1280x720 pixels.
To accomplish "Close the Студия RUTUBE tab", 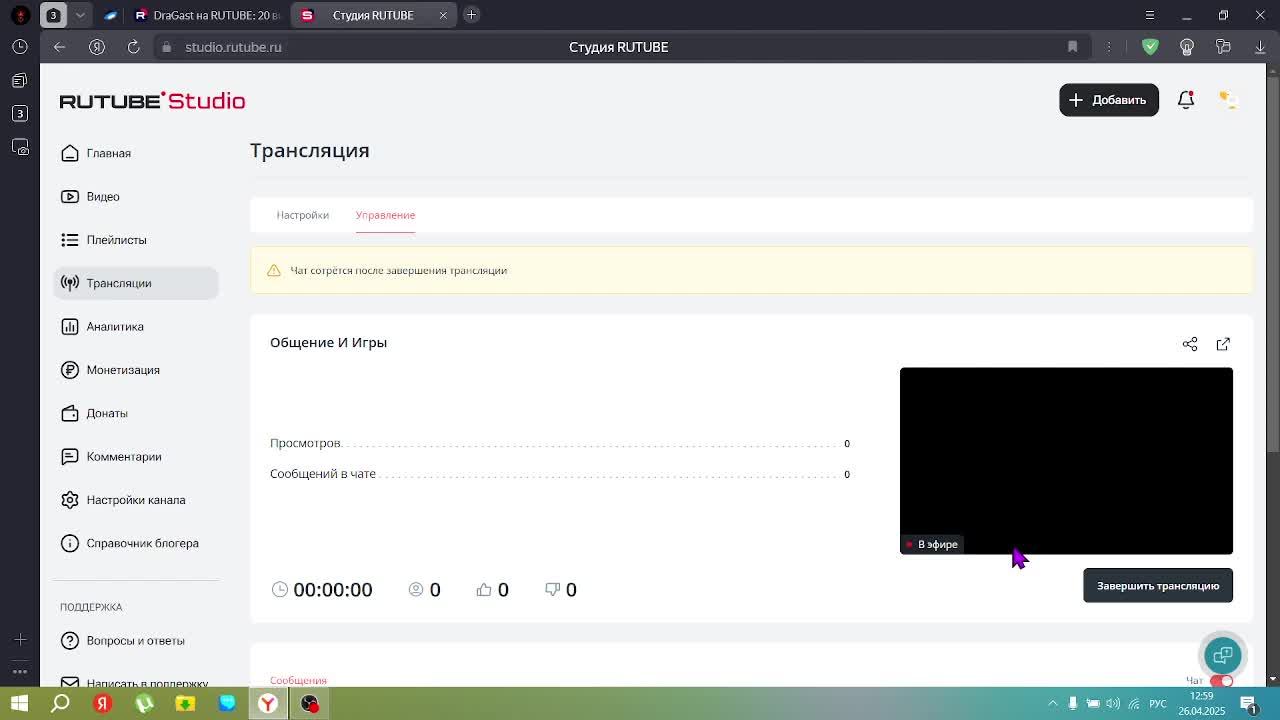I will tap(443, 15).
